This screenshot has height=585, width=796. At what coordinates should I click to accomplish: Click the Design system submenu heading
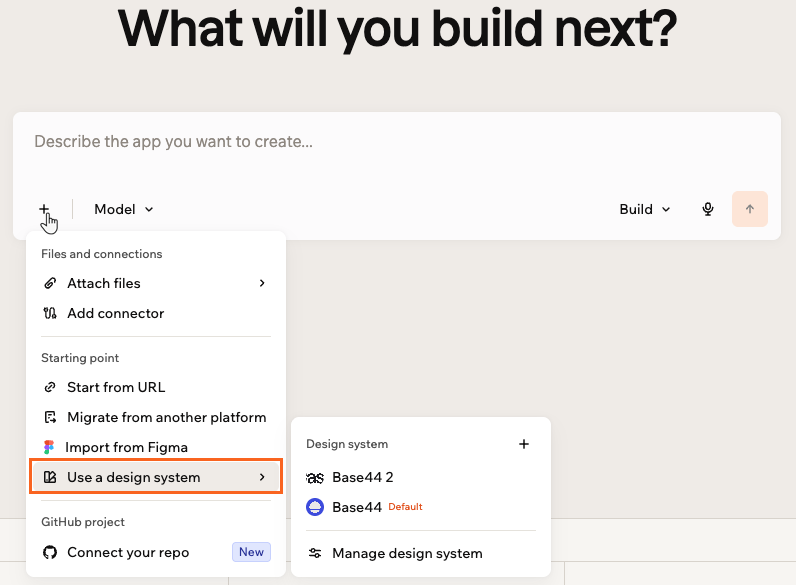pyautogui.click(x=347, y=444)
